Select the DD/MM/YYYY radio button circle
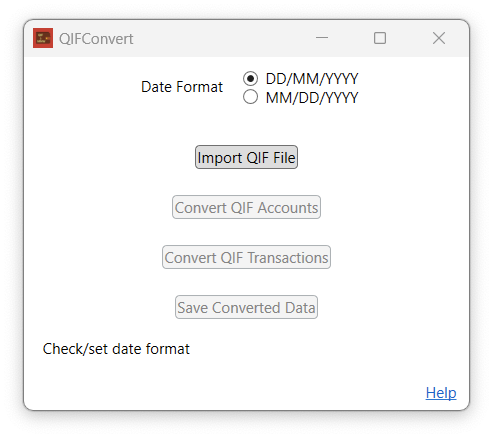493x438 pixels. [x=250, y=79]
